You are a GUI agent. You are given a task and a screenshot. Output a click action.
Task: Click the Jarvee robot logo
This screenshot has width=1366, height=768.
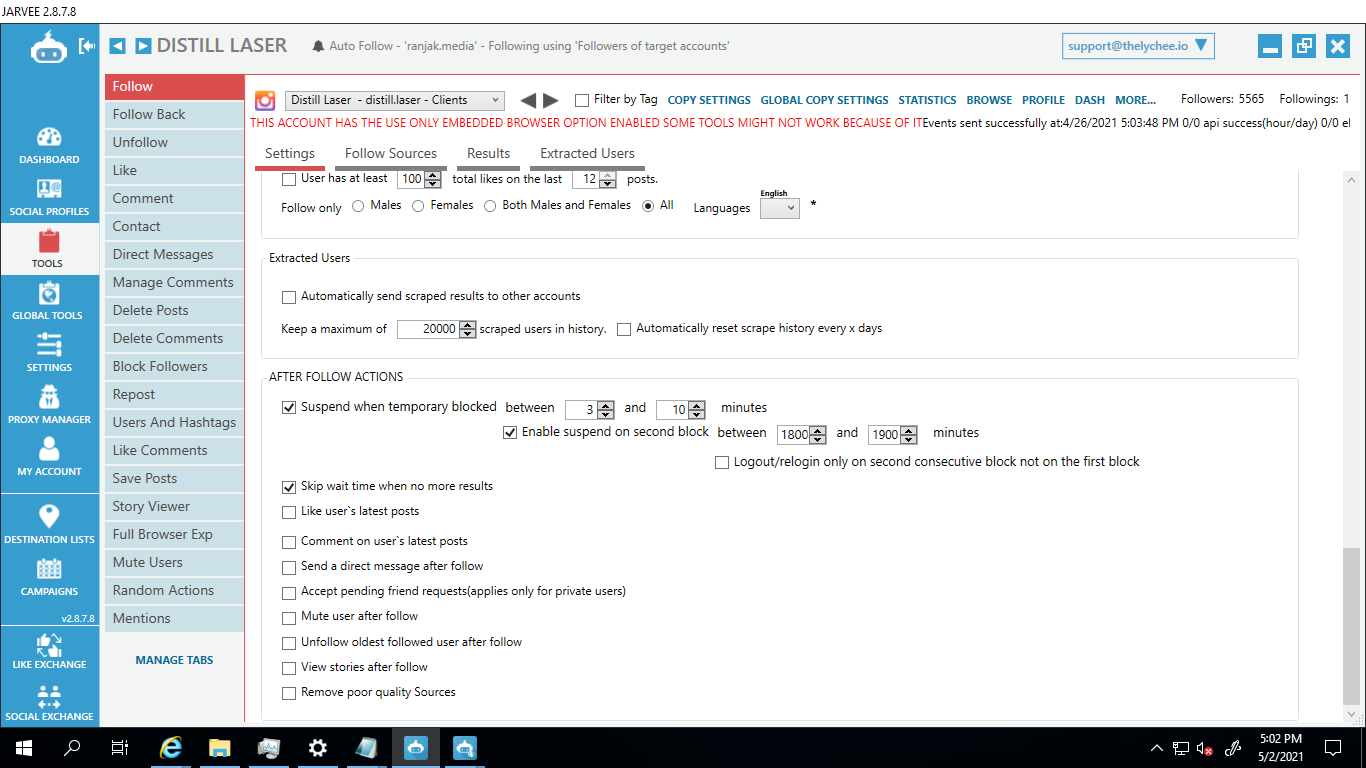coord(48,47)
